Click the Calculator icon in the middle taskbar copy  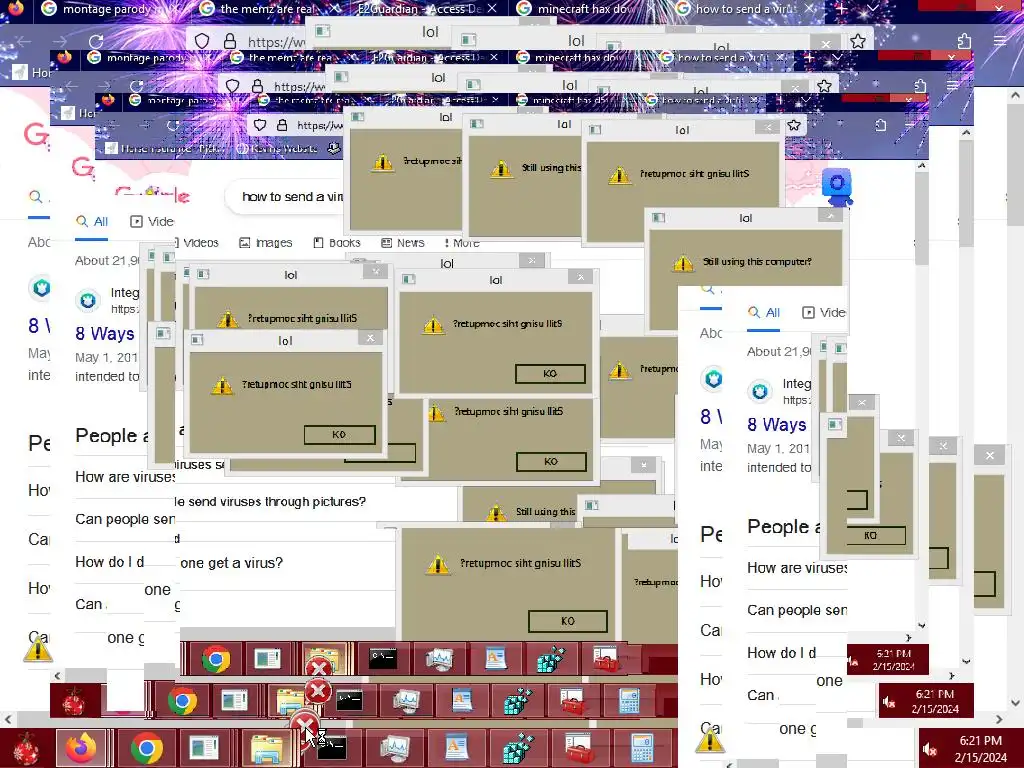click(x=629, y=701)
